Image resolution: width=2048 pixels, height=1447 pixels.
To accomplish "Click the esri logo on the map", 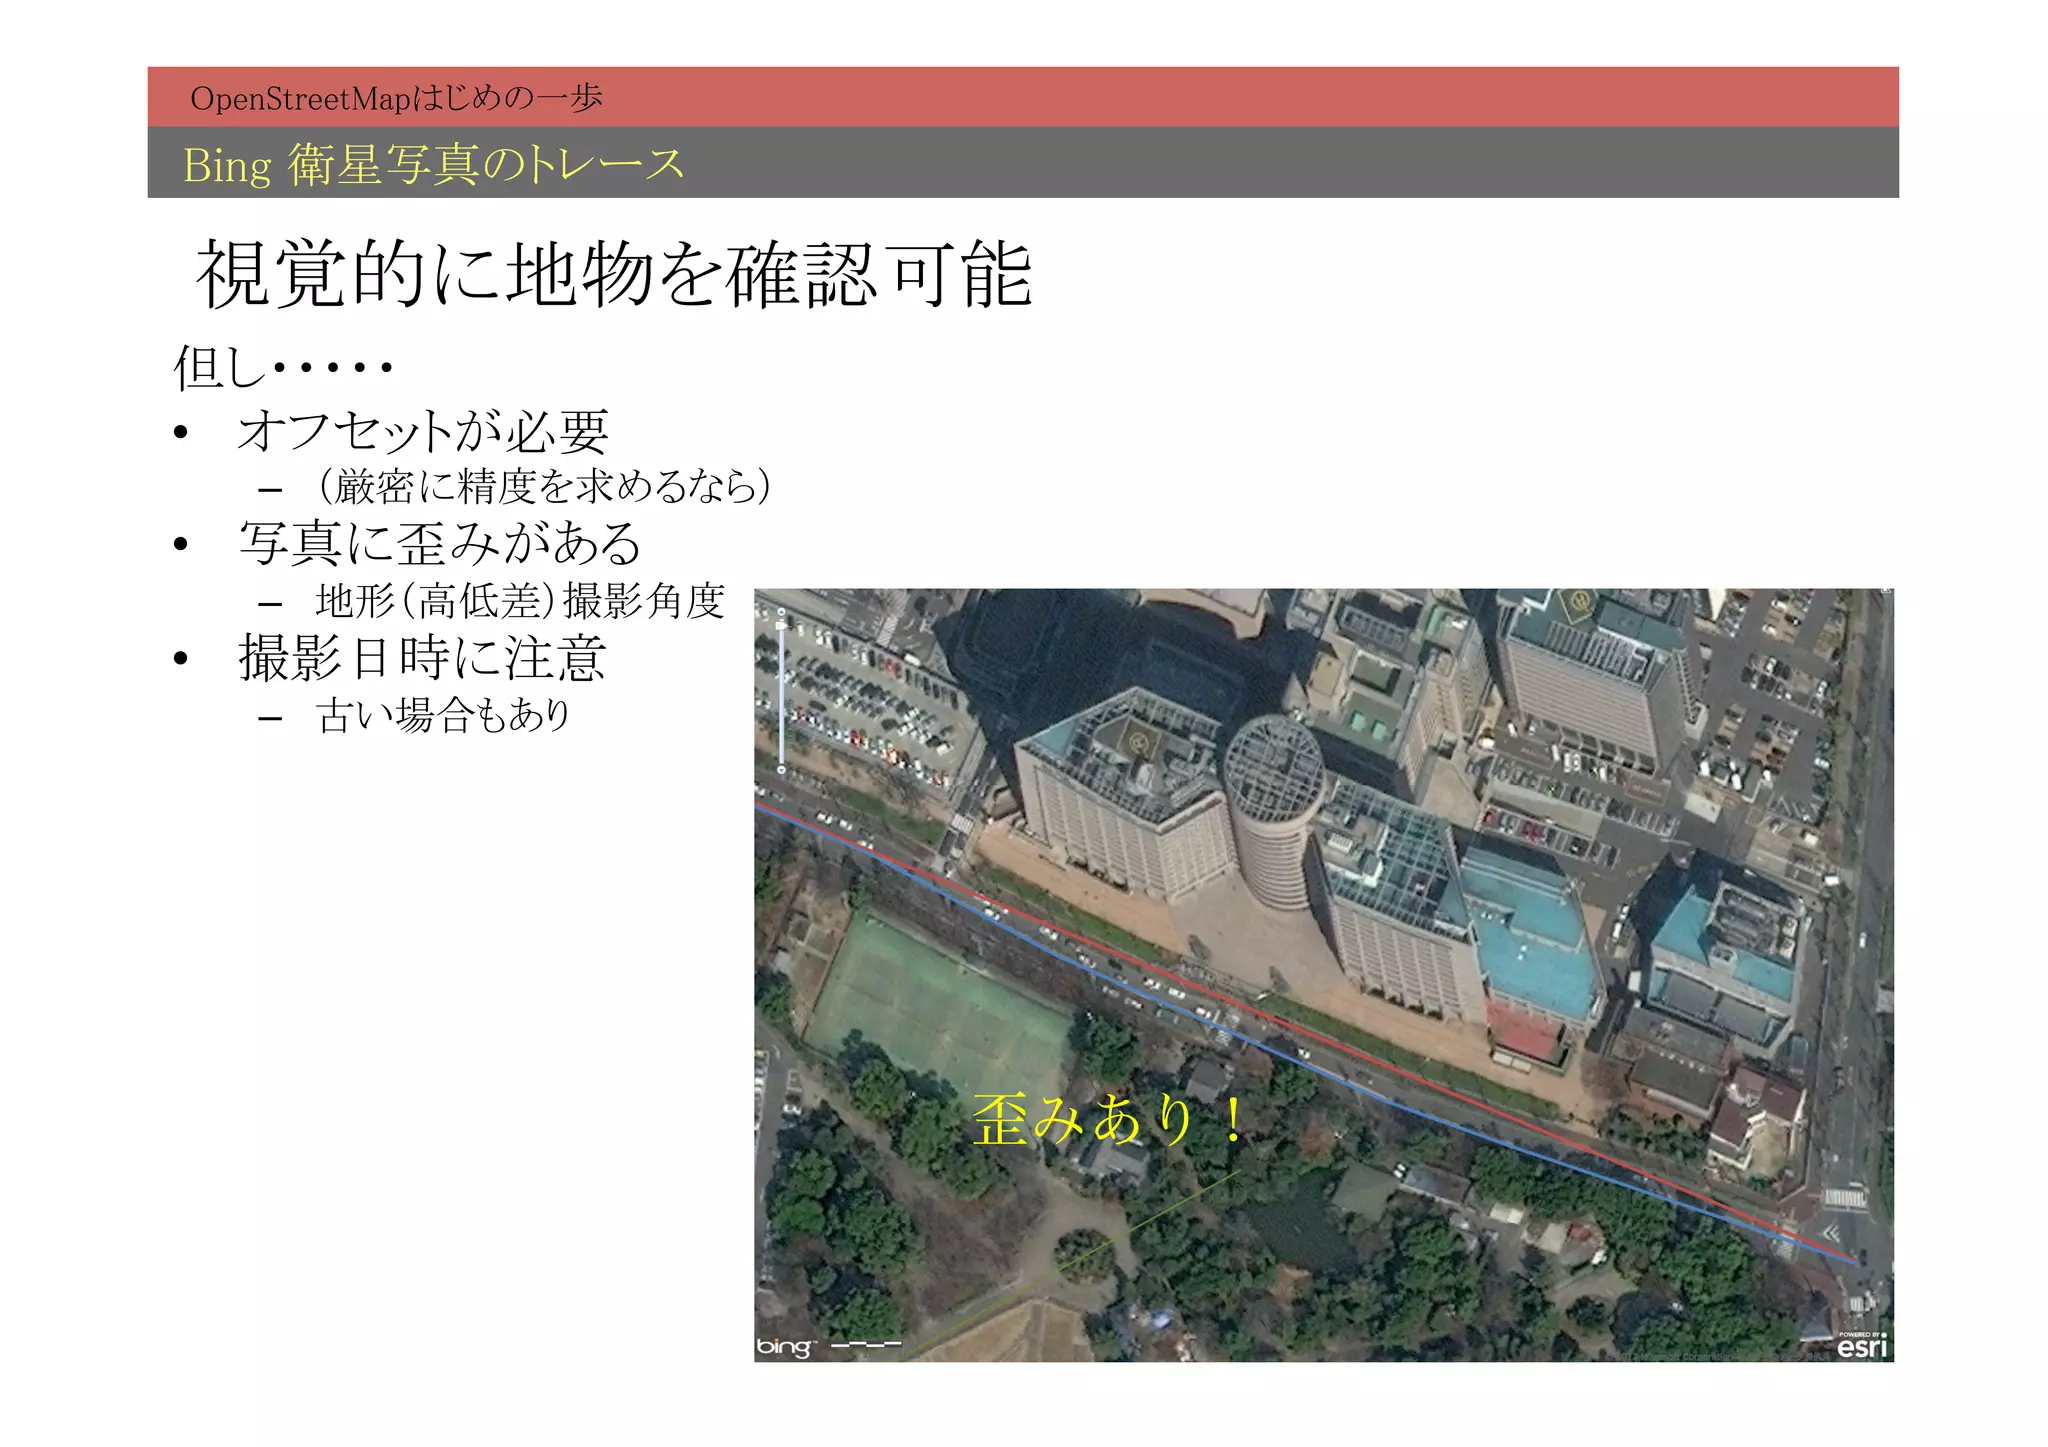I will click(x=1864, y=1347).
